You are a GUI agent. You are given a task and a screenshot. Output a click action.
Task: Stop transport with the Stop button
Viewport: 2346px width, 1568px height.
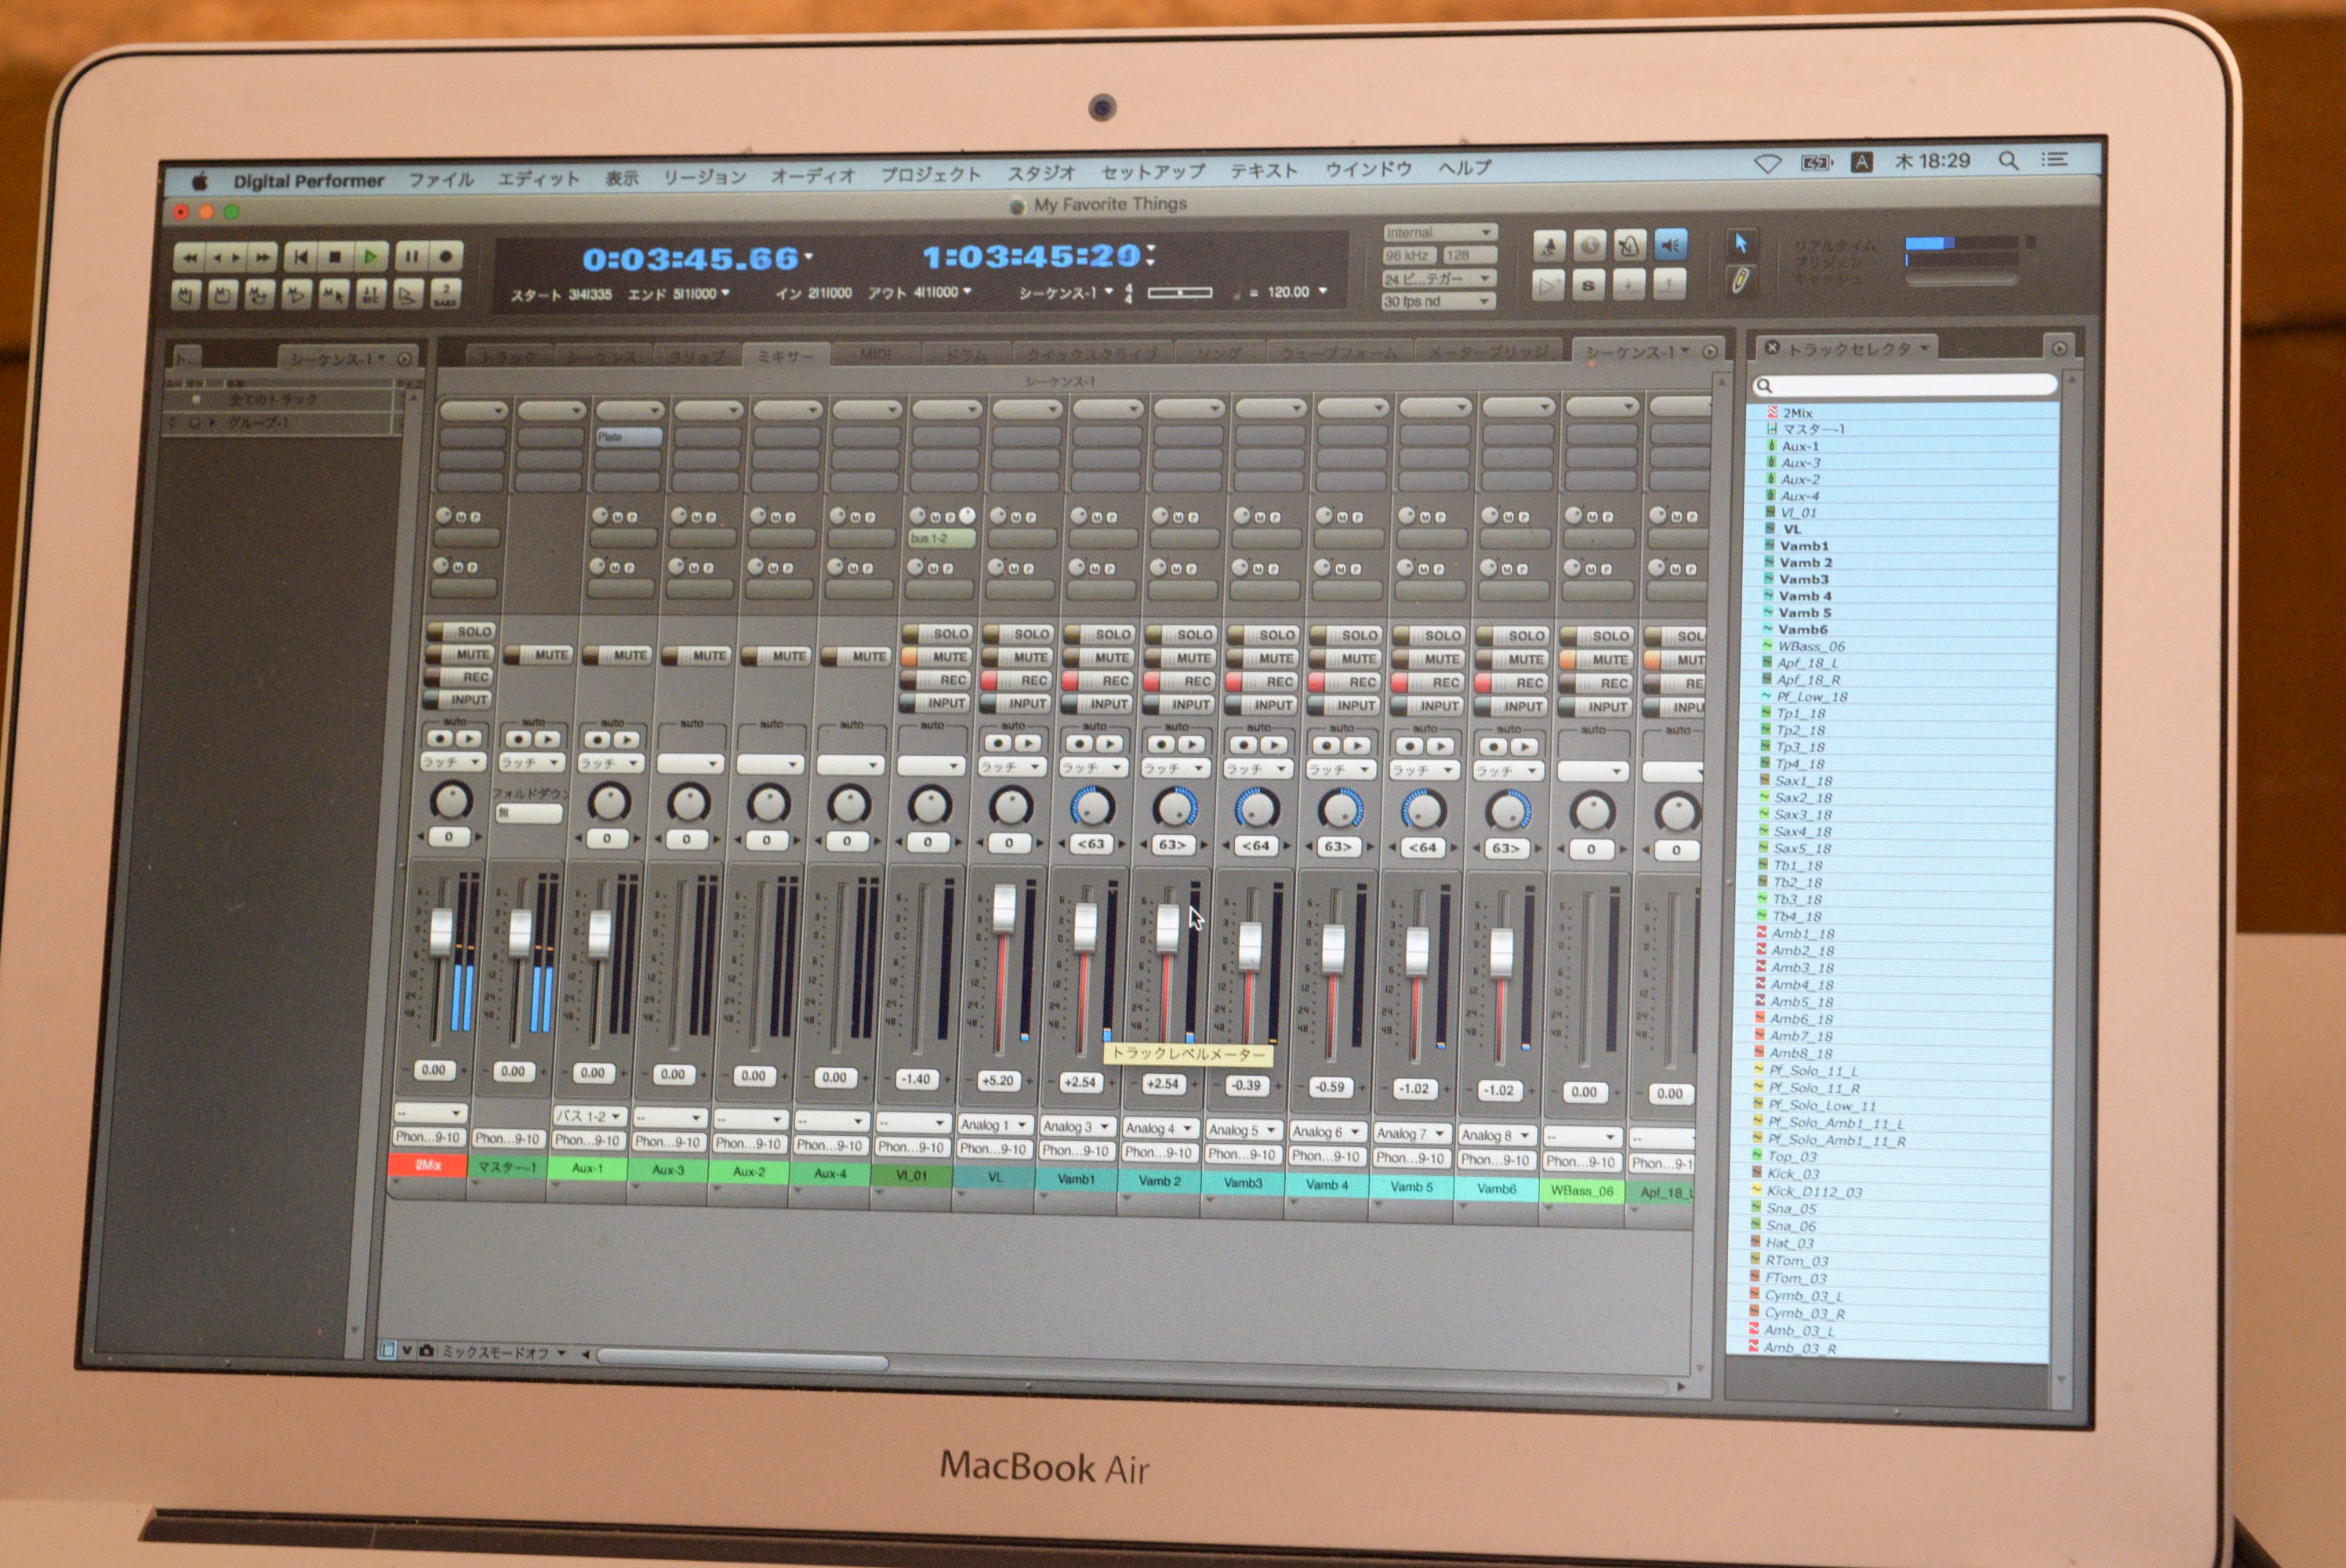click(x=335, y=257)
